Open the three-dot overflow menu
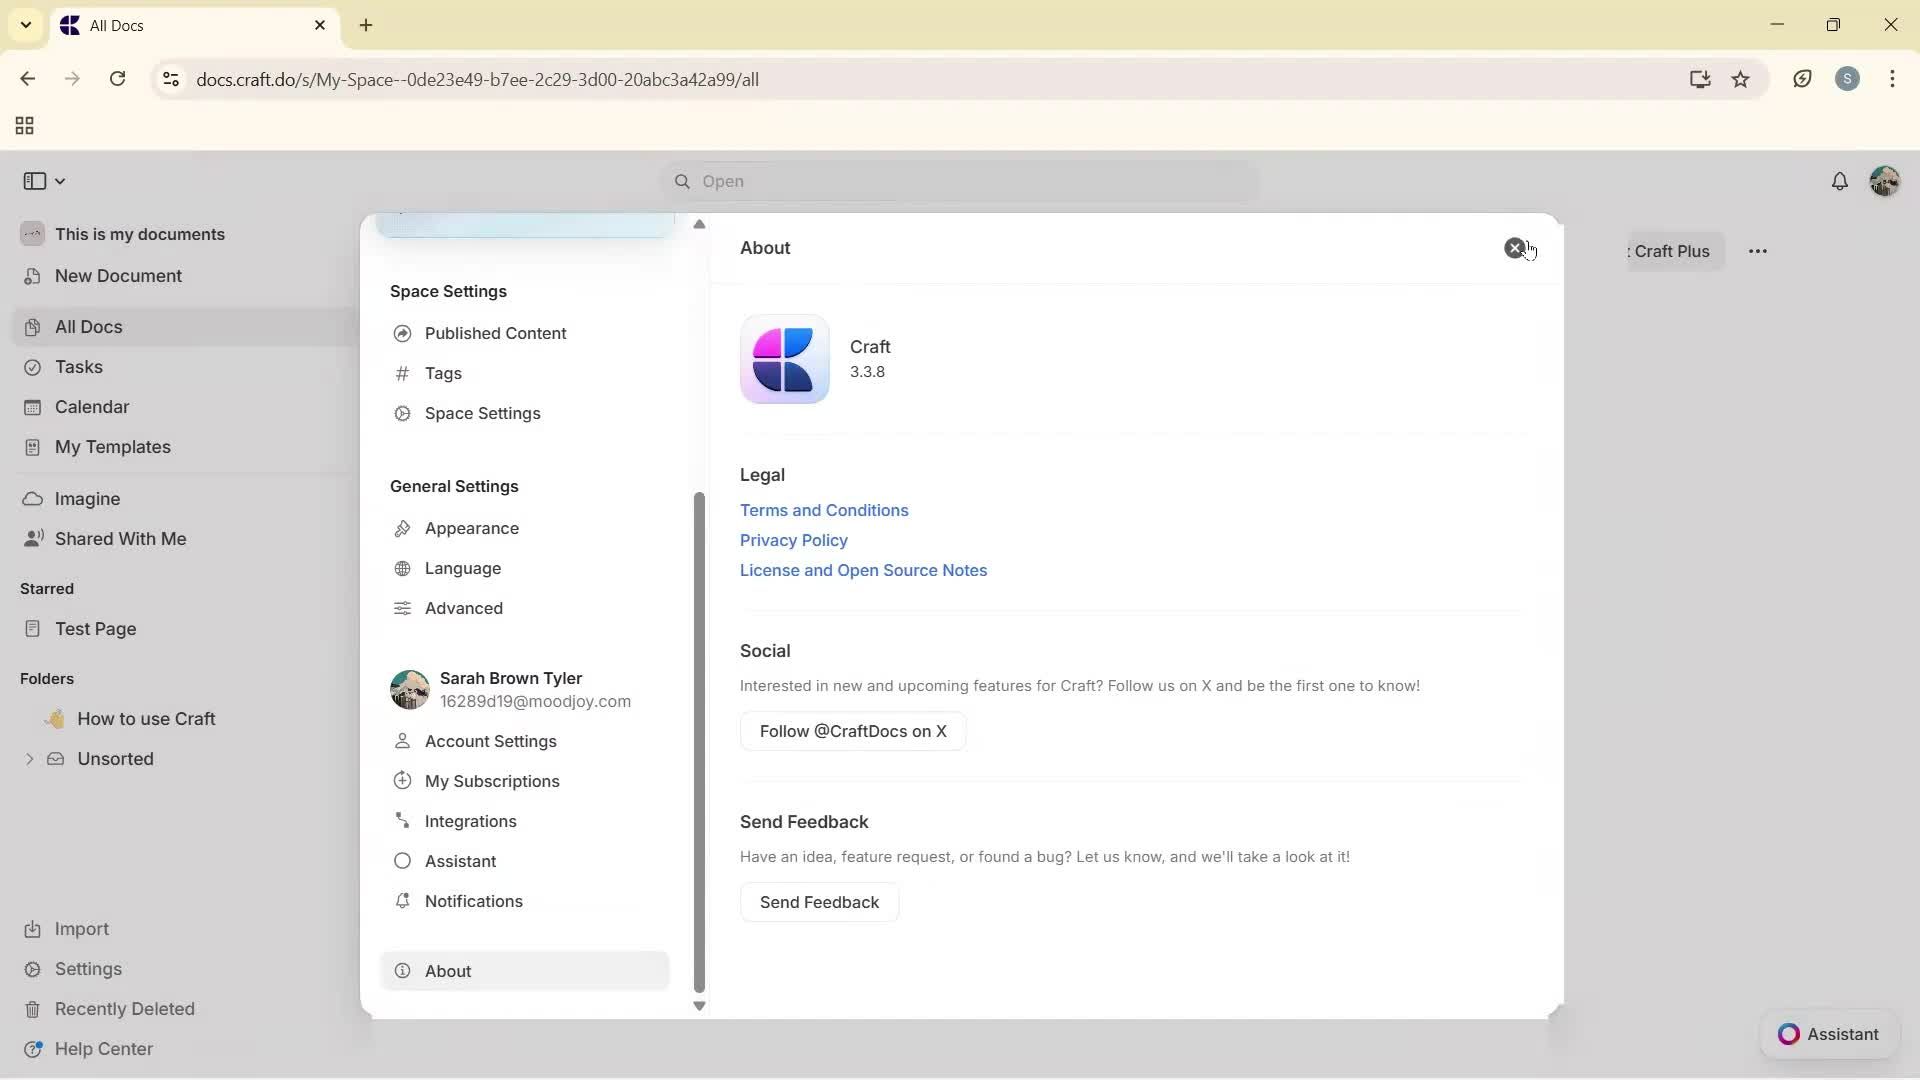This screenshot has height=1080, width=1920. point(1759,251)
